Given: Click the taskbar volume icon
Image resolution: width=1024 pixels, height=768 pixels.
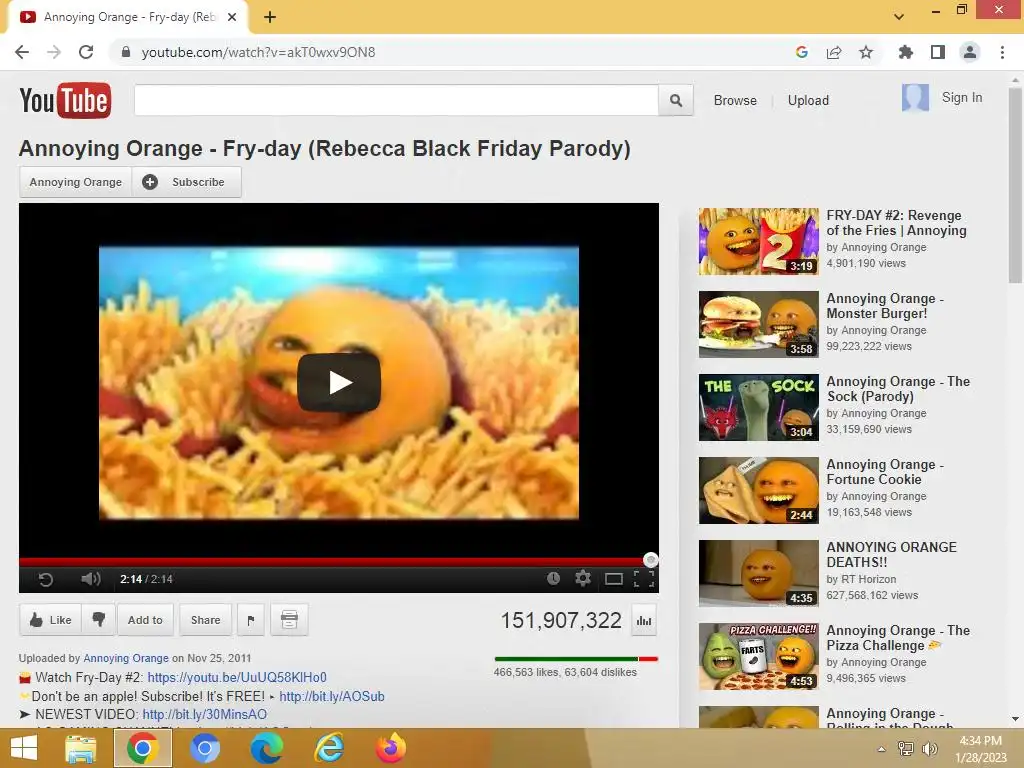Looking at the screenshot, I should click(930, 749).
